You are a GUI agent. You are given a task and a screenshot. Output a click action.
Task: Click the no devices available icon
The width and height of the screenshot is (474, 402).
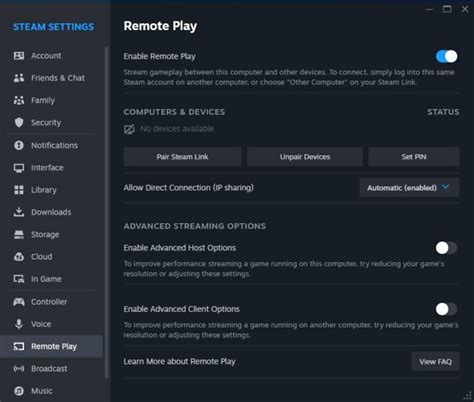point(129,129)
